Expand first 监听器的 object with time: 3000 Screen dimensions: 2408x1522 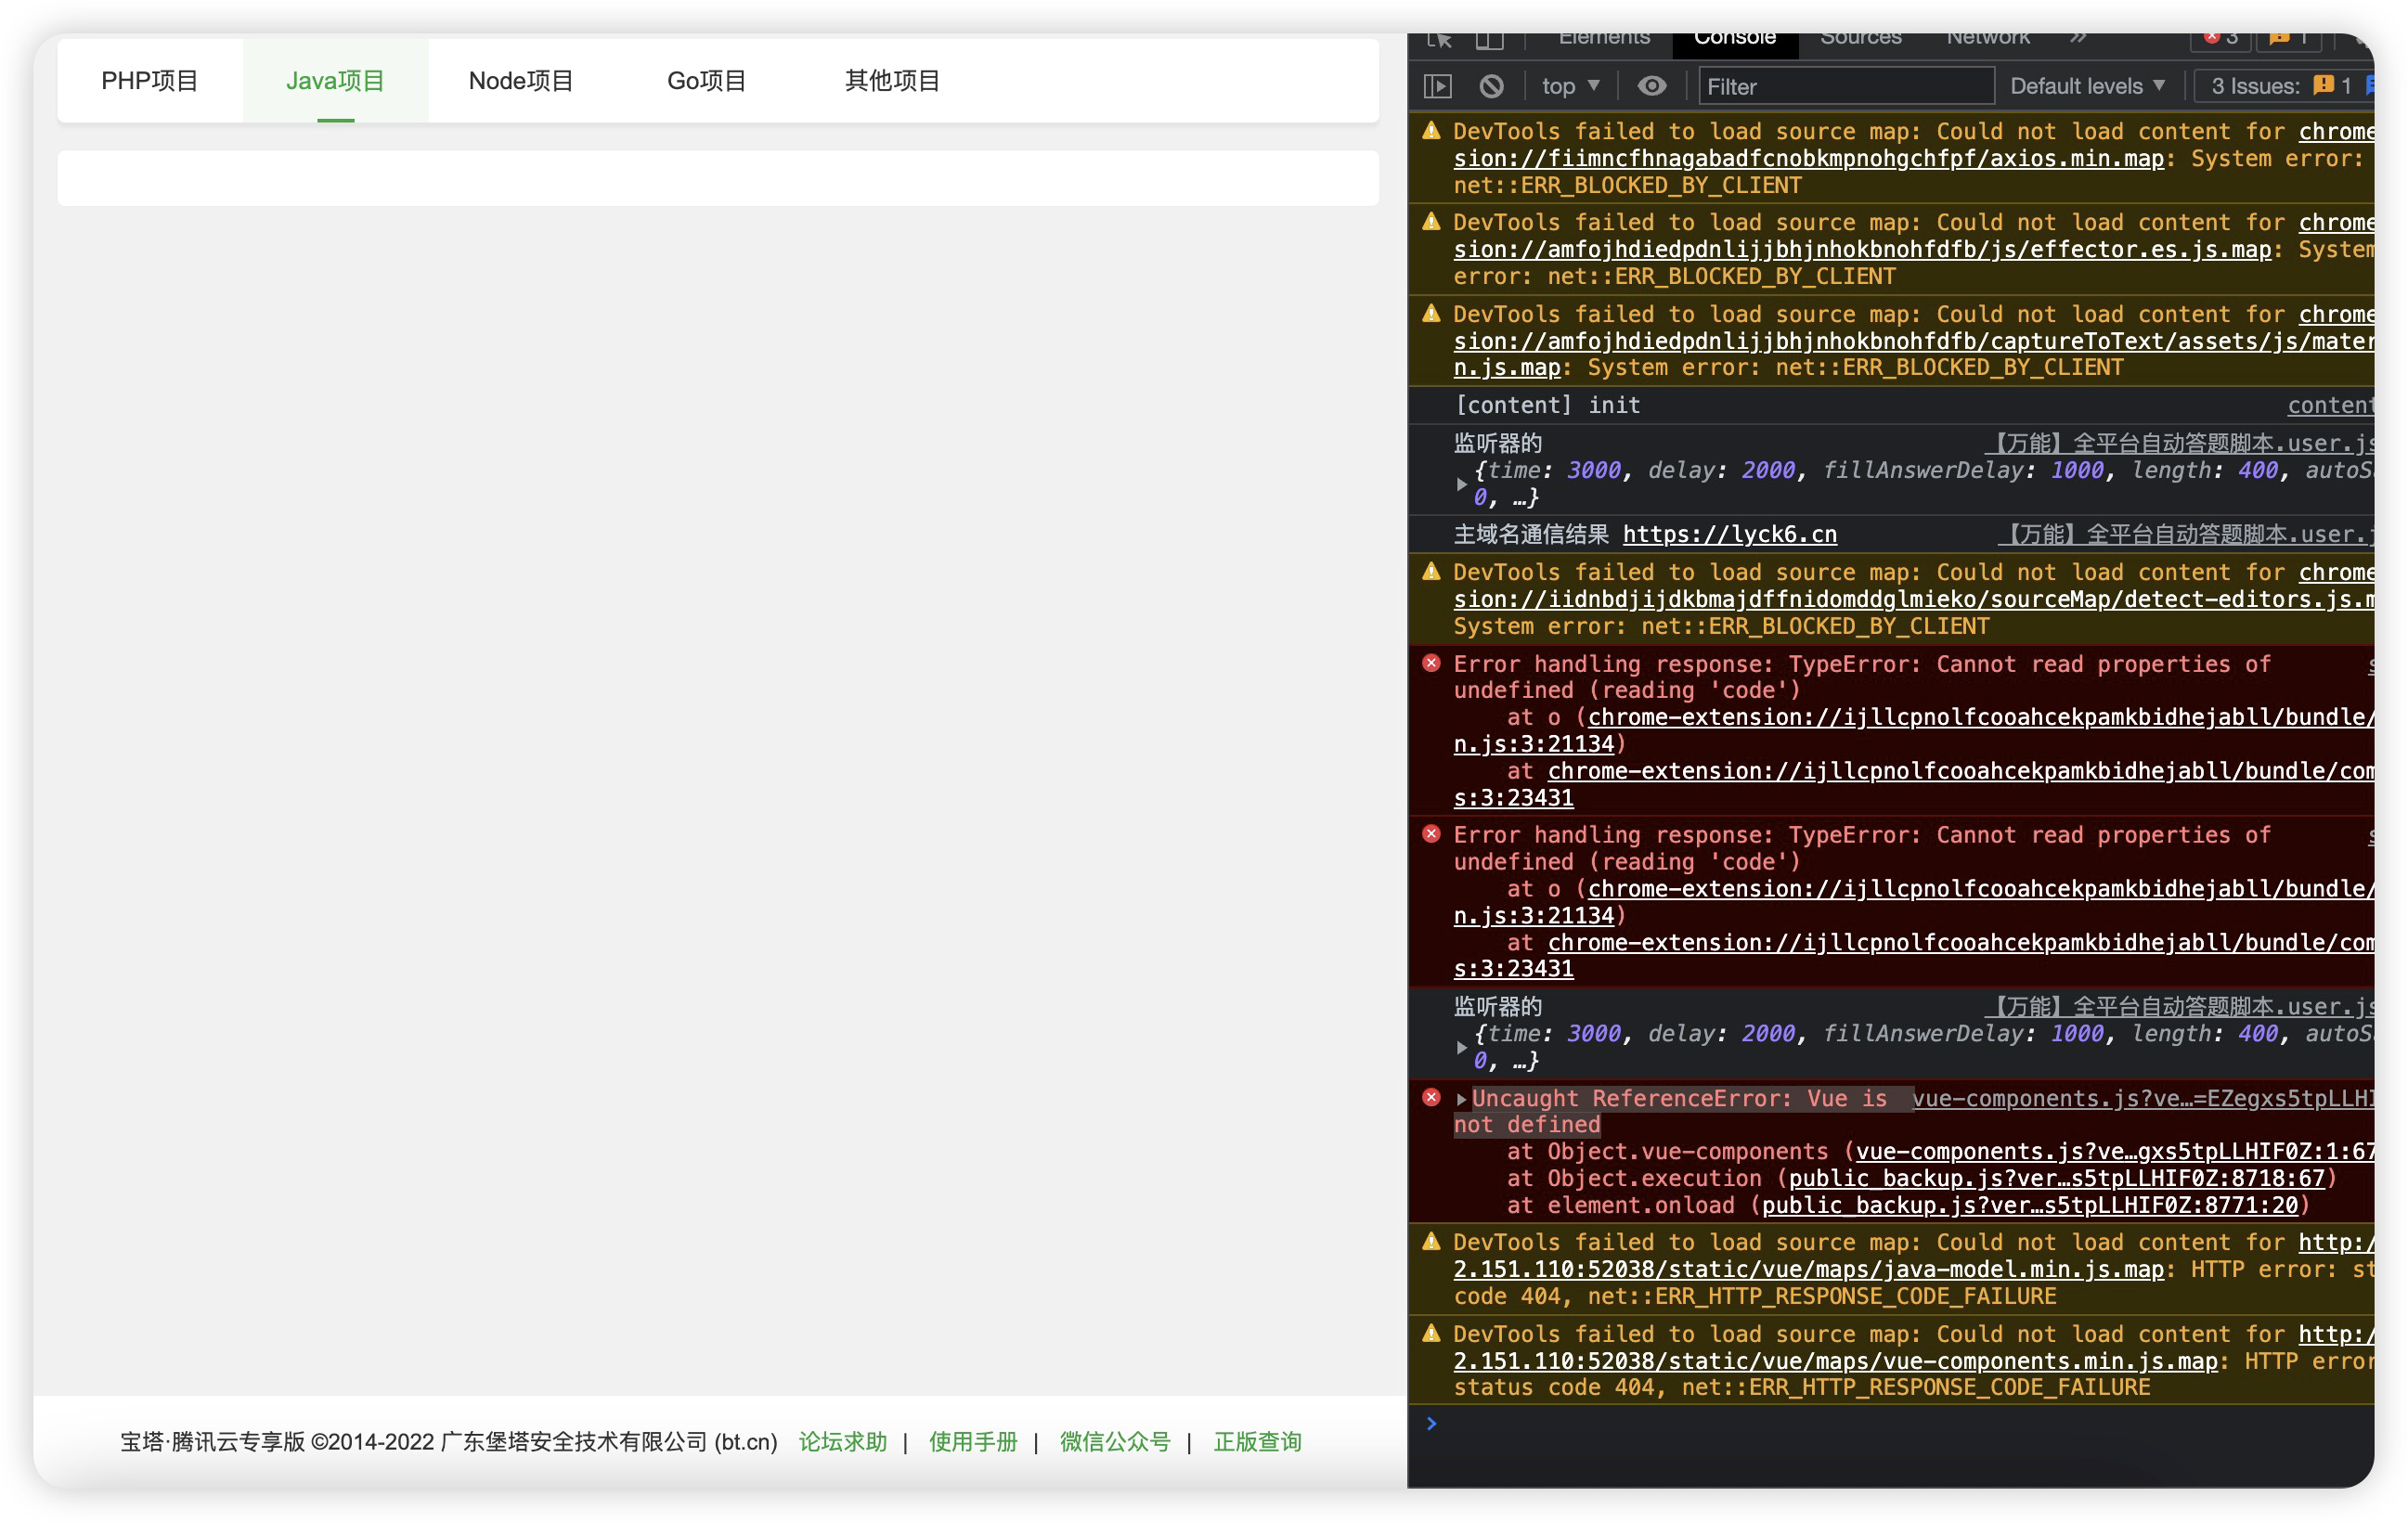[x=1461, y=484]
